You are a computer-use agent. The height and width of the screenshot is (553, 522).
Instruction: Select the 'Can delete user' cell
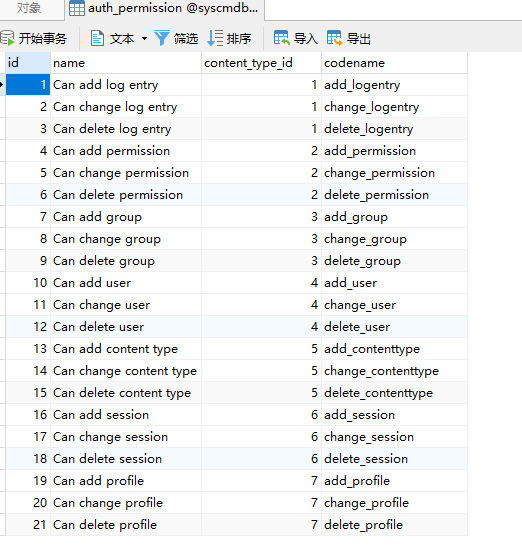pyautogui.click(x=126, y=327)
